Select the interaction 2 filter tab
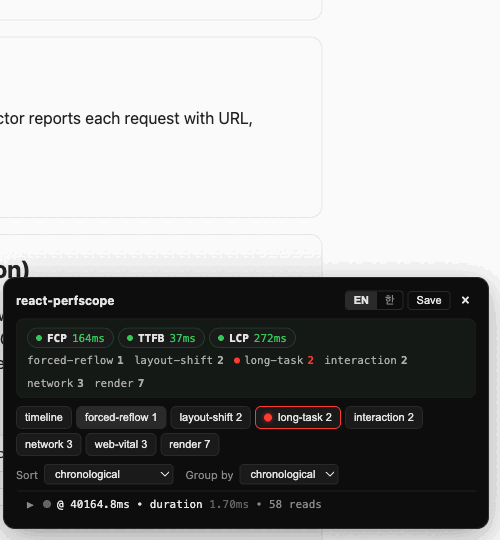Image resolution: width=500 pixels, height=540 pixels. (x=384, y=417)
